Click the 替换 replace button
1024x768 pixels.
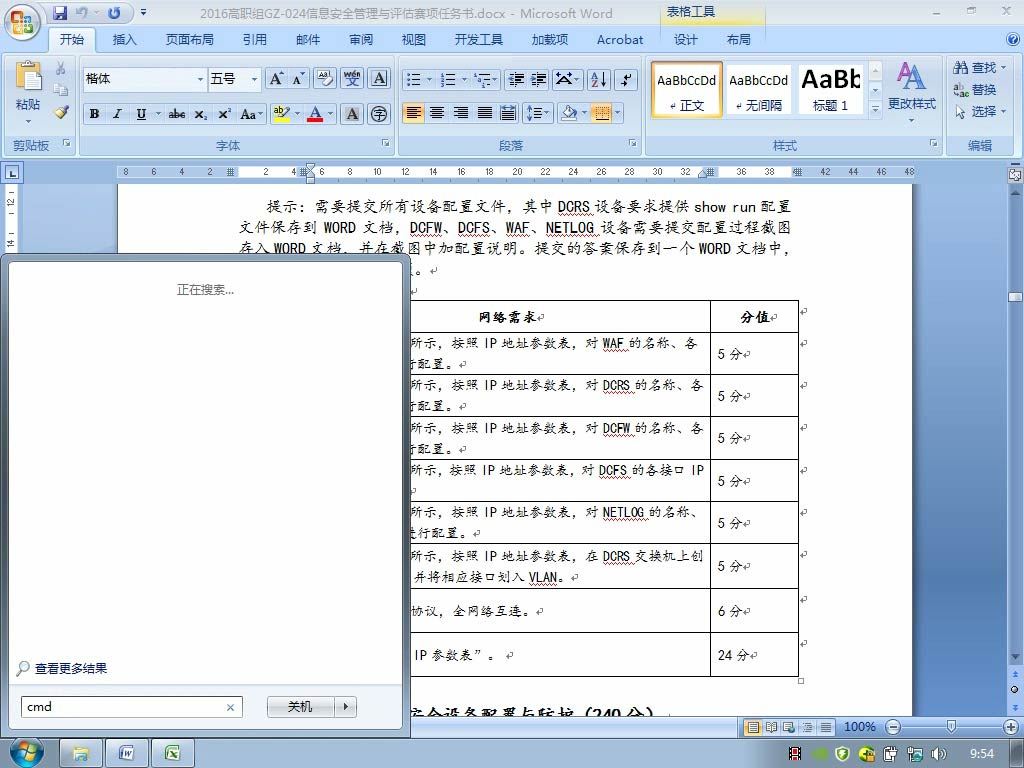(974, 89)
